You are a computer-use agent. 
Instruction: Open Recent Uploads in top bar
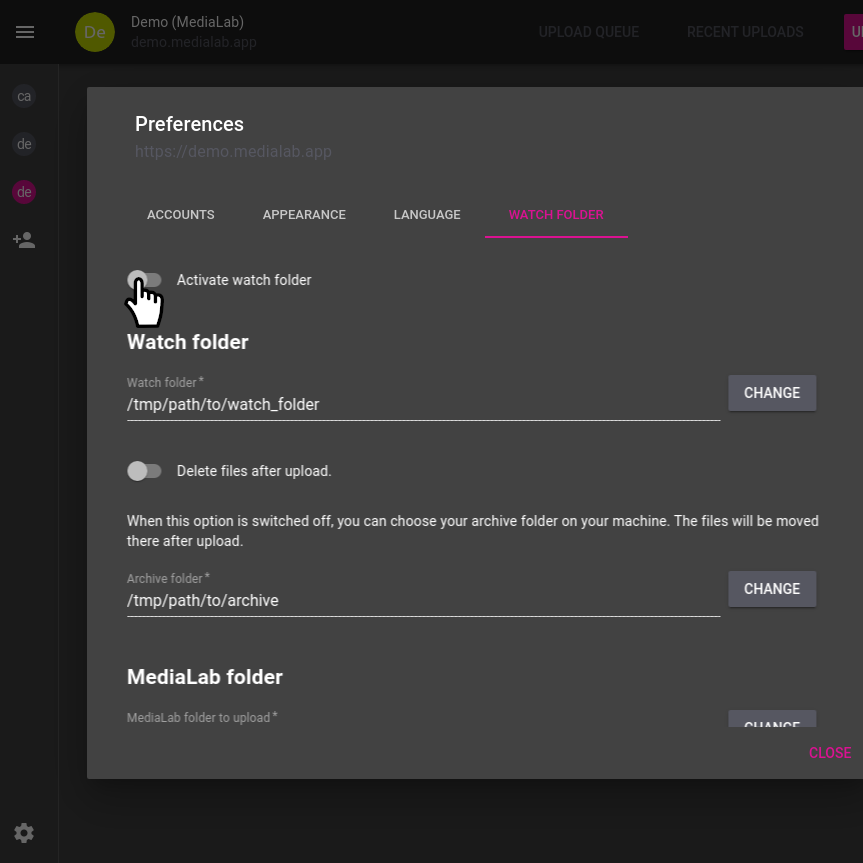pyautogui.click(x=745, y=32)
